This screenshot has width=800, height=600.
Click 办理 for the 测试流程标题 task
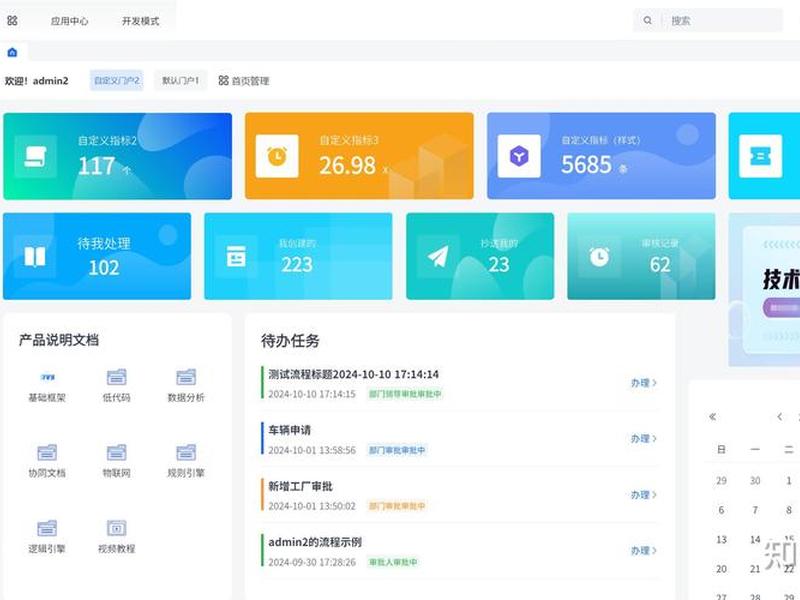tap(643, 383)
